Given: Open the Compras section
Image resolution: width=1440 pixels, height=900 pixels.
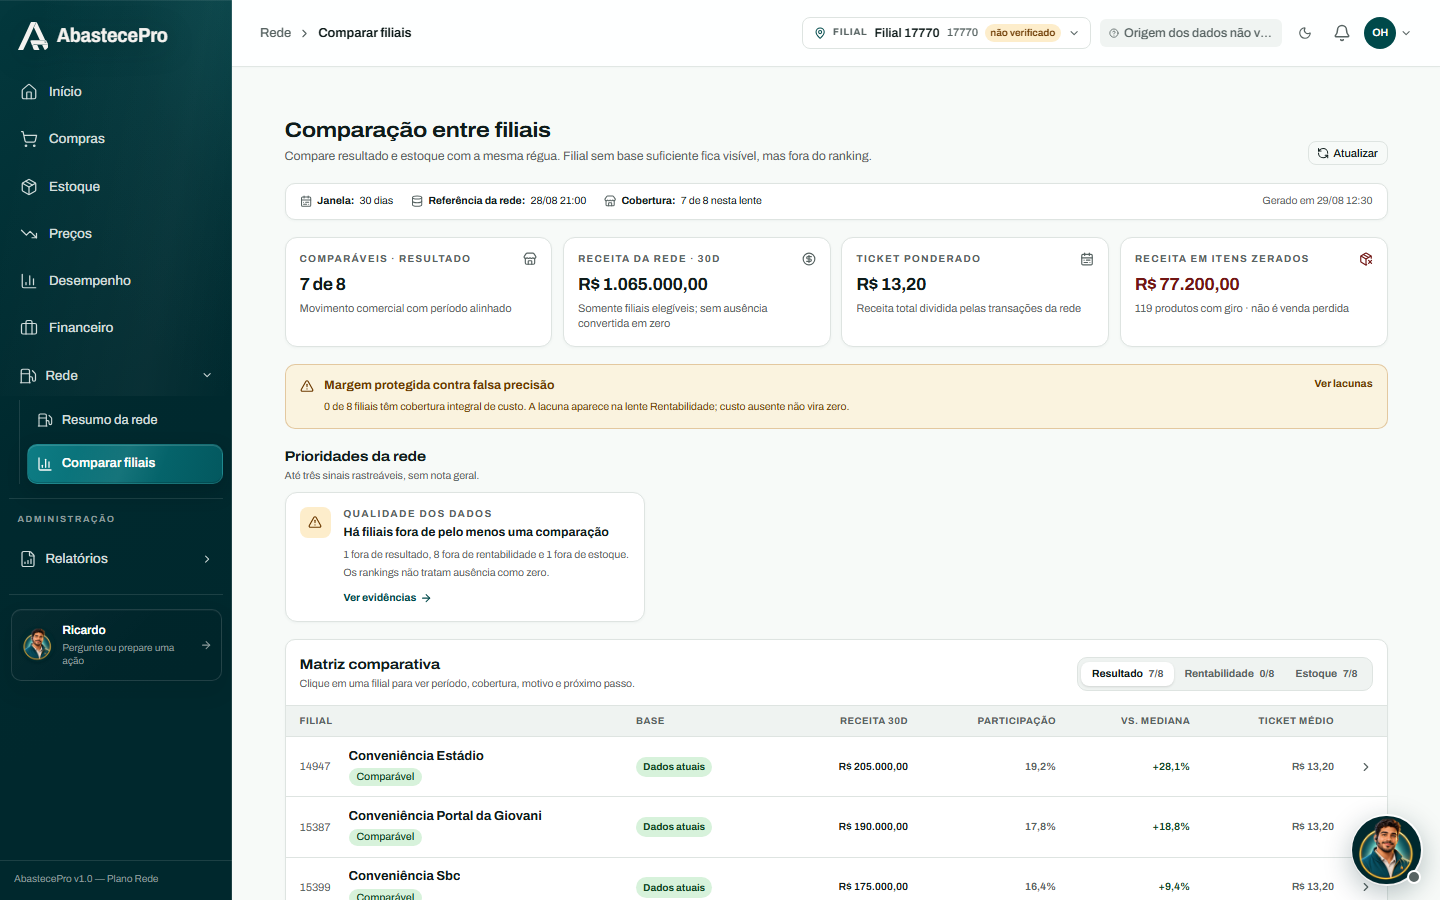Looking at the screenshot, I should [x=116, y=139].
